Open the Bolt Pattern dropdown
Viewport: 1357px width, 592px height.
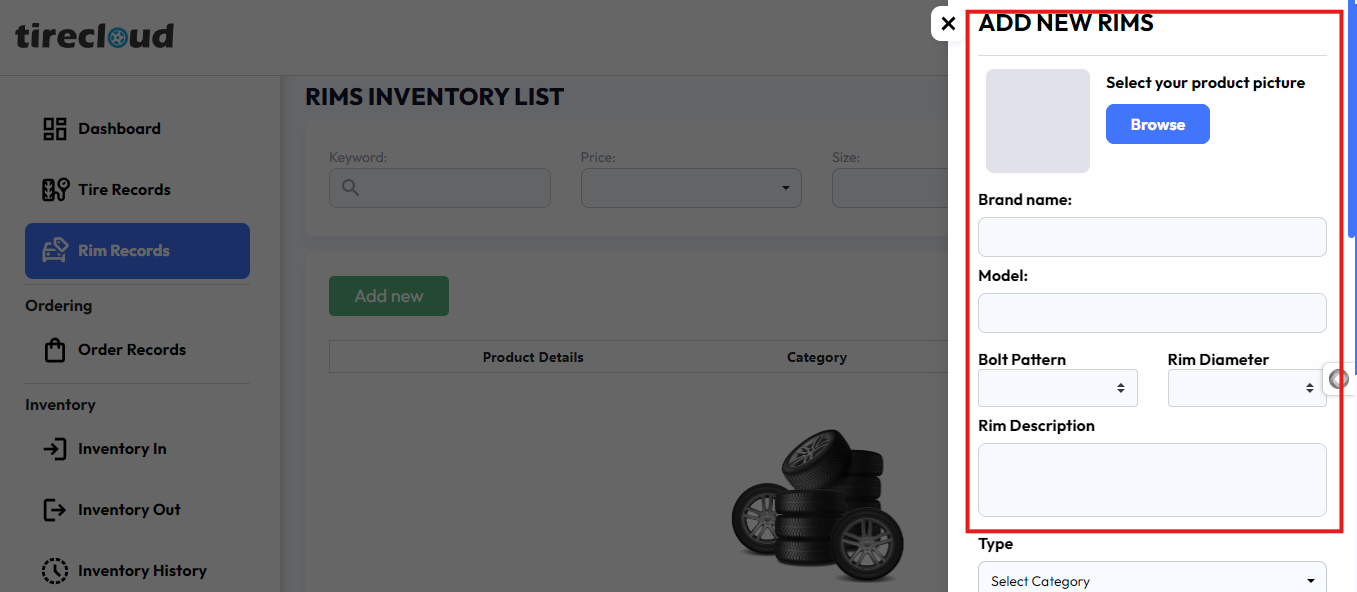click(x=1057, y=388)
